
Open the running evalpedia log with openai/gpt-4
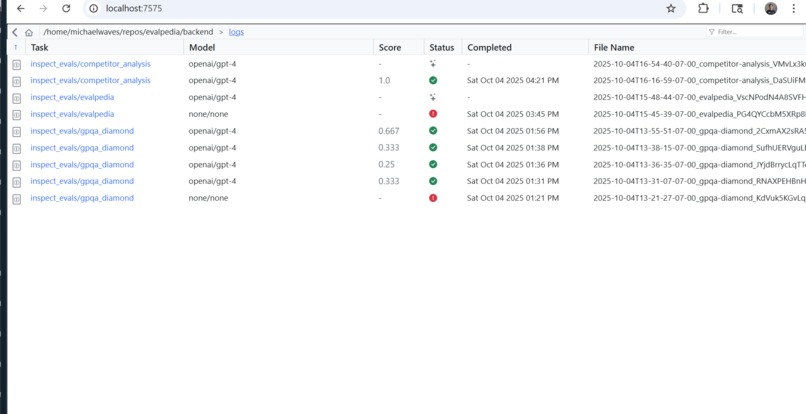point(72,97)
